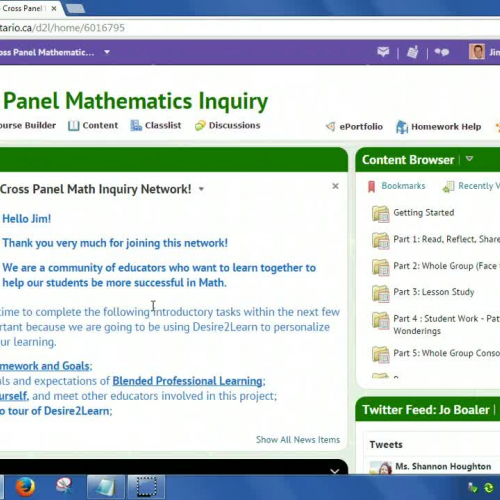Click the Tweets heading in Twitter widget
Screen dimensions: 500x500
[x=386, y=445]
